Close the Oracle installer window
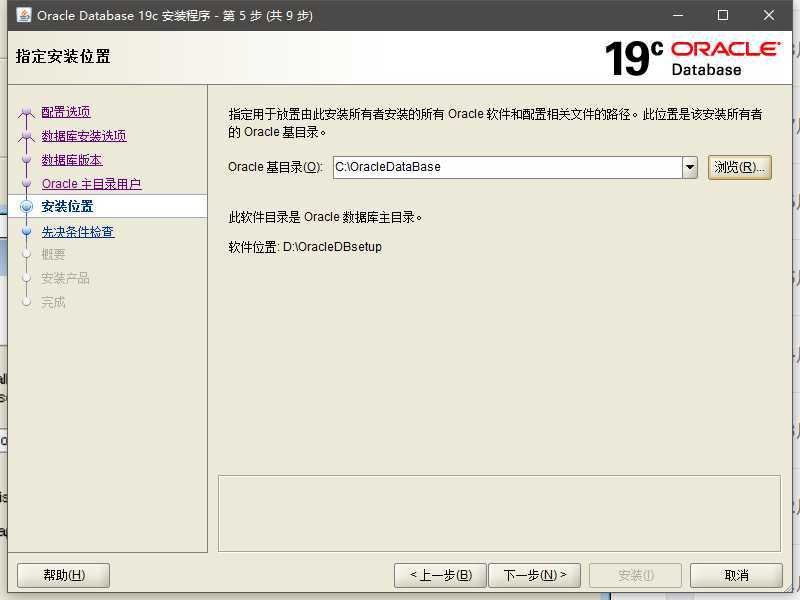This screenshot has height=600, width=800. coord(769,15)
